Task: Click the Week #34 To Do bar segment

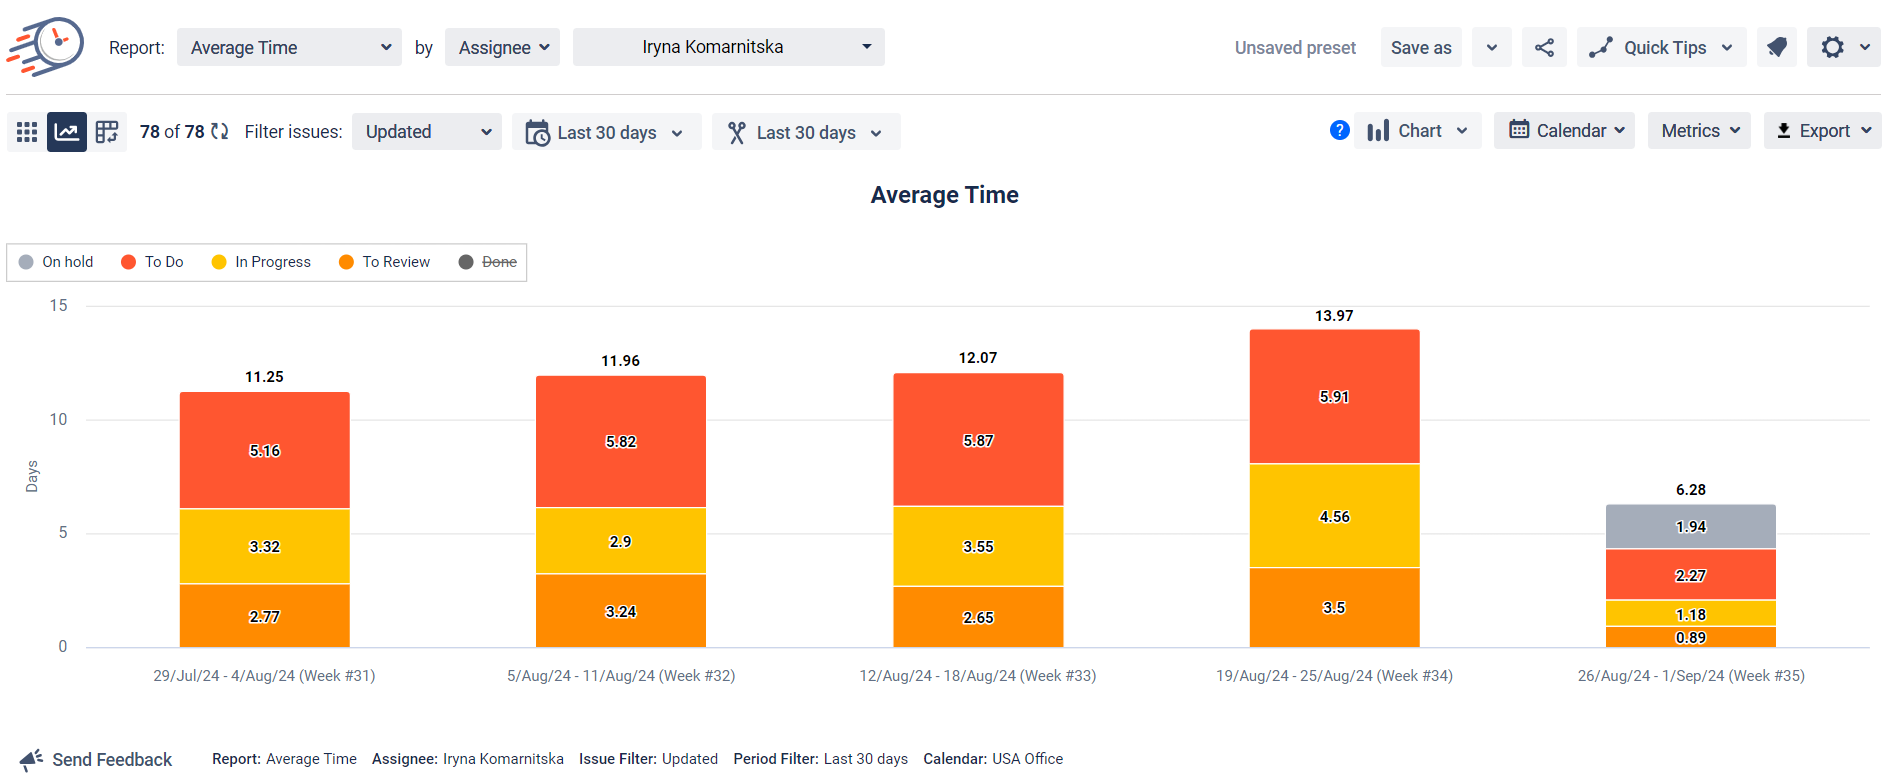Action: [x=1334, y=397]
